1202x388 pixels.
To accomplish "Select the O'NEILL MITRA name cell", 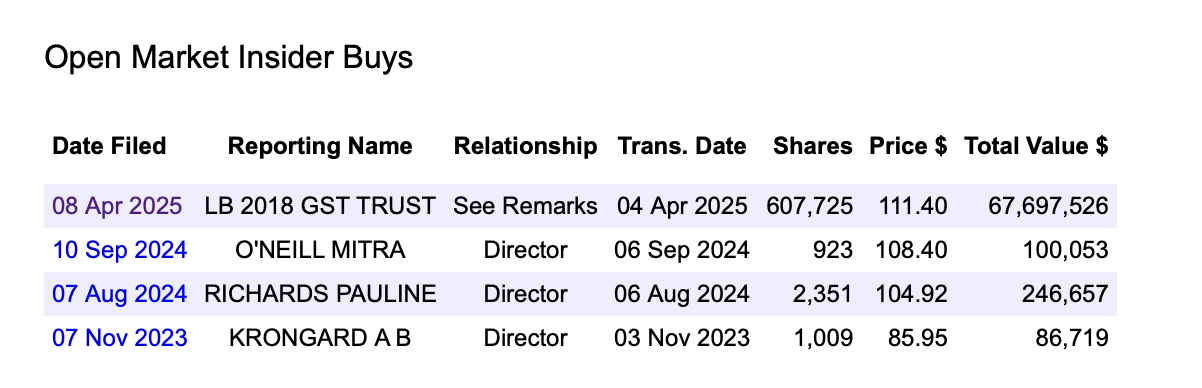I will pyautogui.click(x=320, y=250).
